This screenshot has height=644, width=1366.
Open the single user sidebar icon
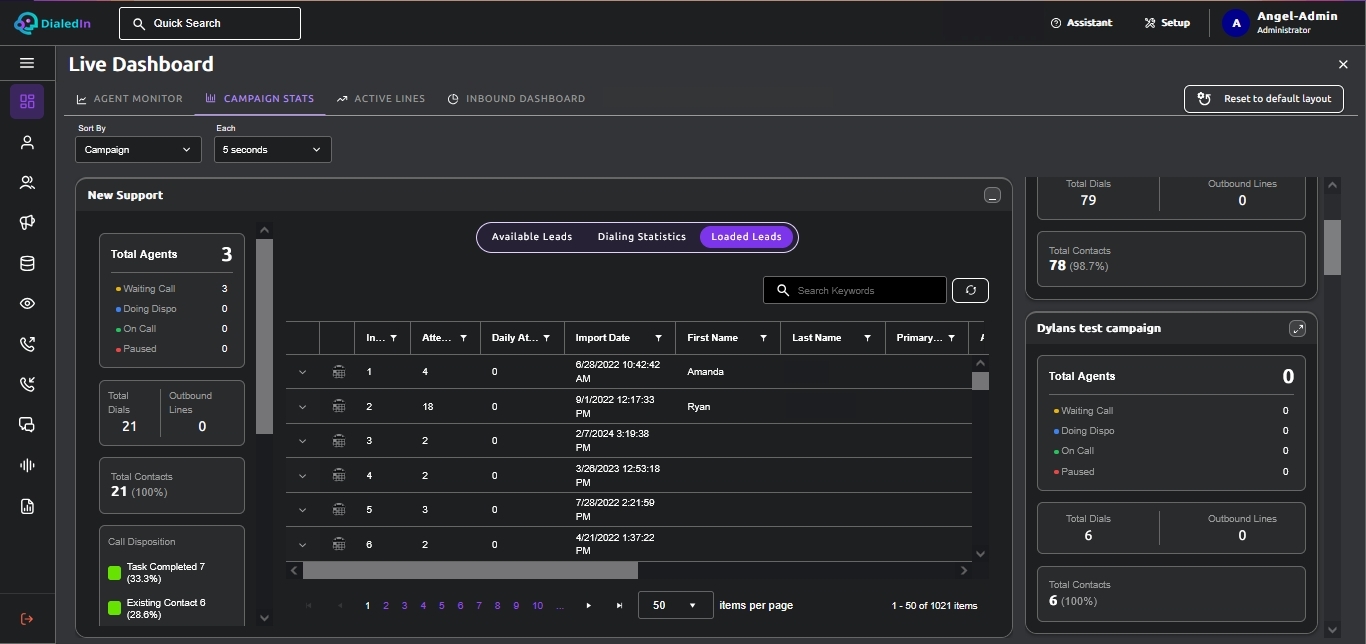[x=27, y=142]
